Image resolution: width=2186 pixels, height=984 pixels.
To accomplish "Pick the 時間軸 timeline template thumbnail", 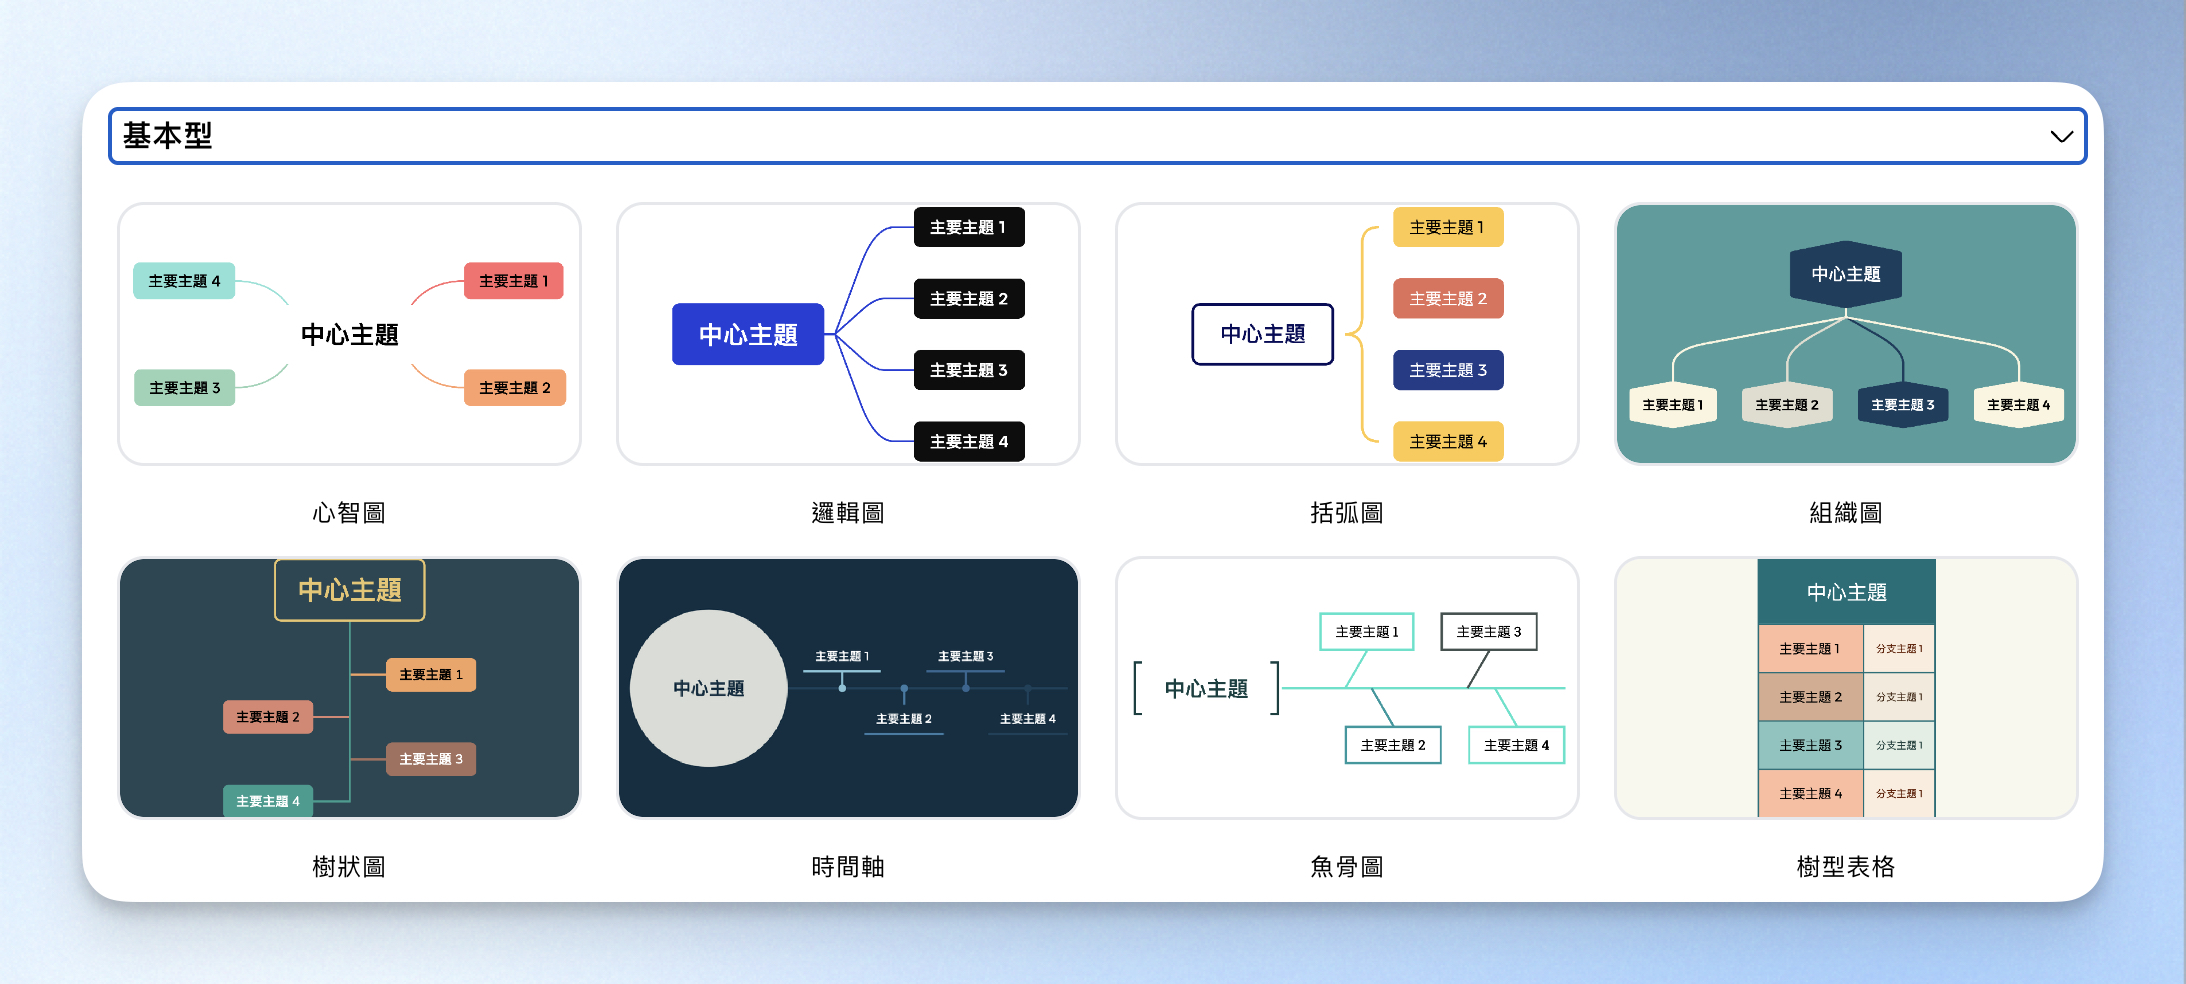I will [848, 688].
